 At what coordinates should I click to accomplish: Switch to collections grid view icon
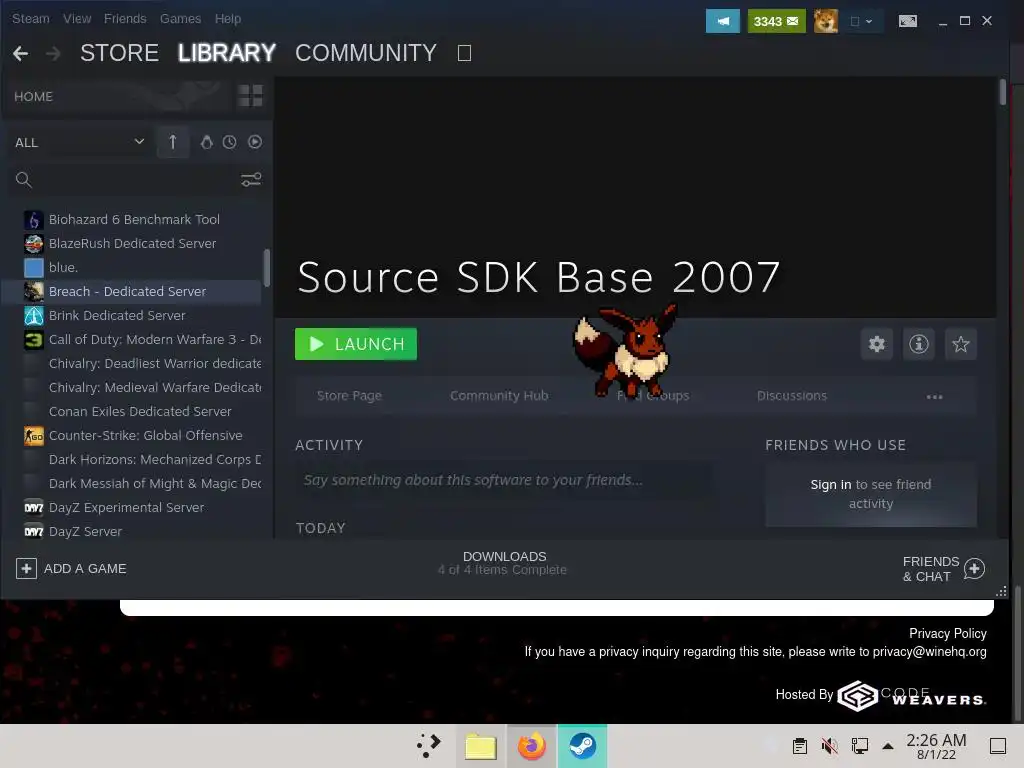point(250,96)
